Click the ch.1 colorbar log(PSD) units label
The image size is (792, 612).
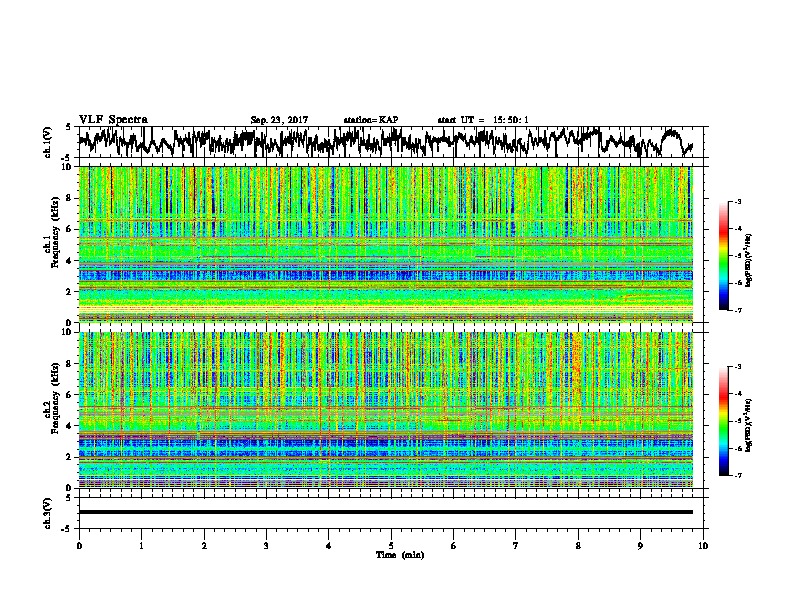click(x=749, y=260)
